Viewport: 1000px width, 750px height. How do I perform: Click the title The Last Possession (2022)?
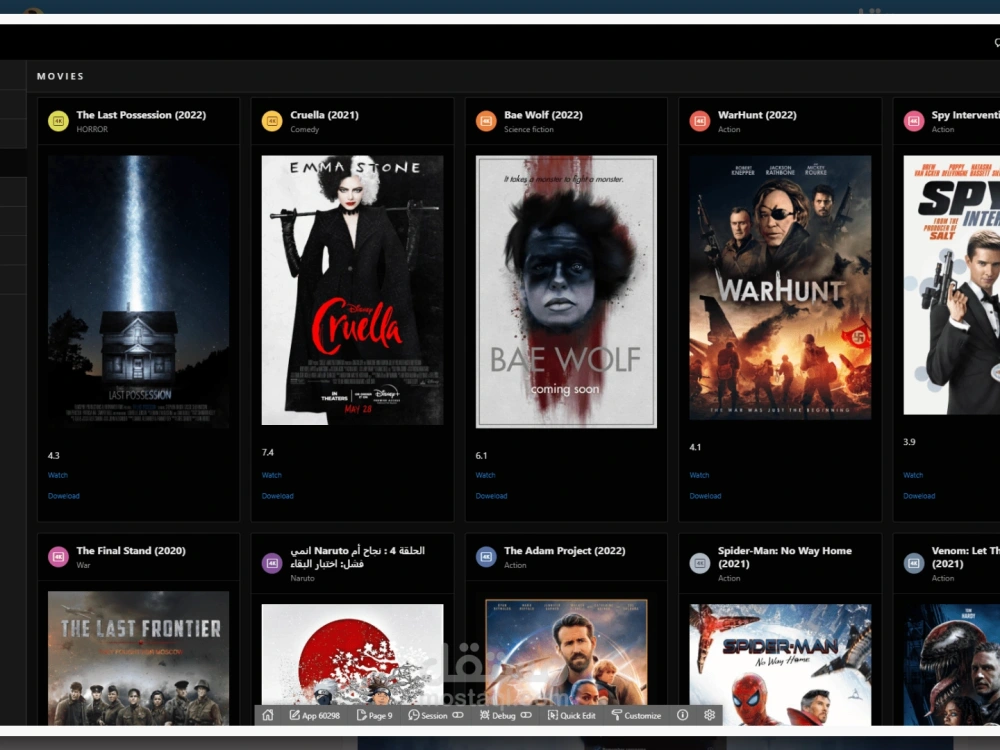141,115
